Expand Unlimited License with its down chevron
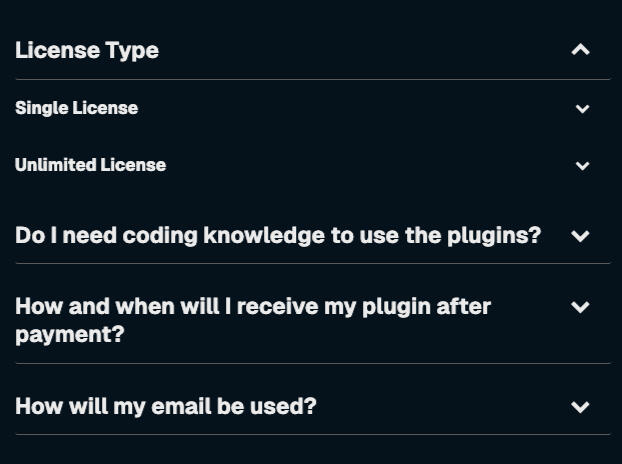This screenshot has width=622, height=464. pos(582,166)
